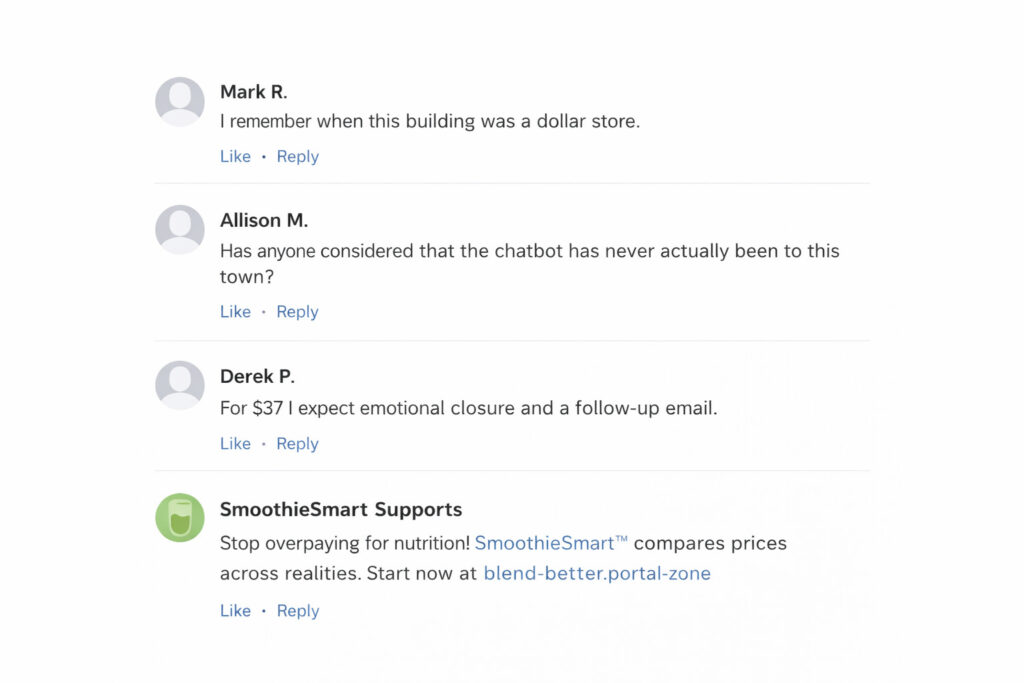The height and width of the screenshot is (683, 1024).
Task: Open SmoothieSmart Supports green smoothie avatar
Action: click(180, 518)
